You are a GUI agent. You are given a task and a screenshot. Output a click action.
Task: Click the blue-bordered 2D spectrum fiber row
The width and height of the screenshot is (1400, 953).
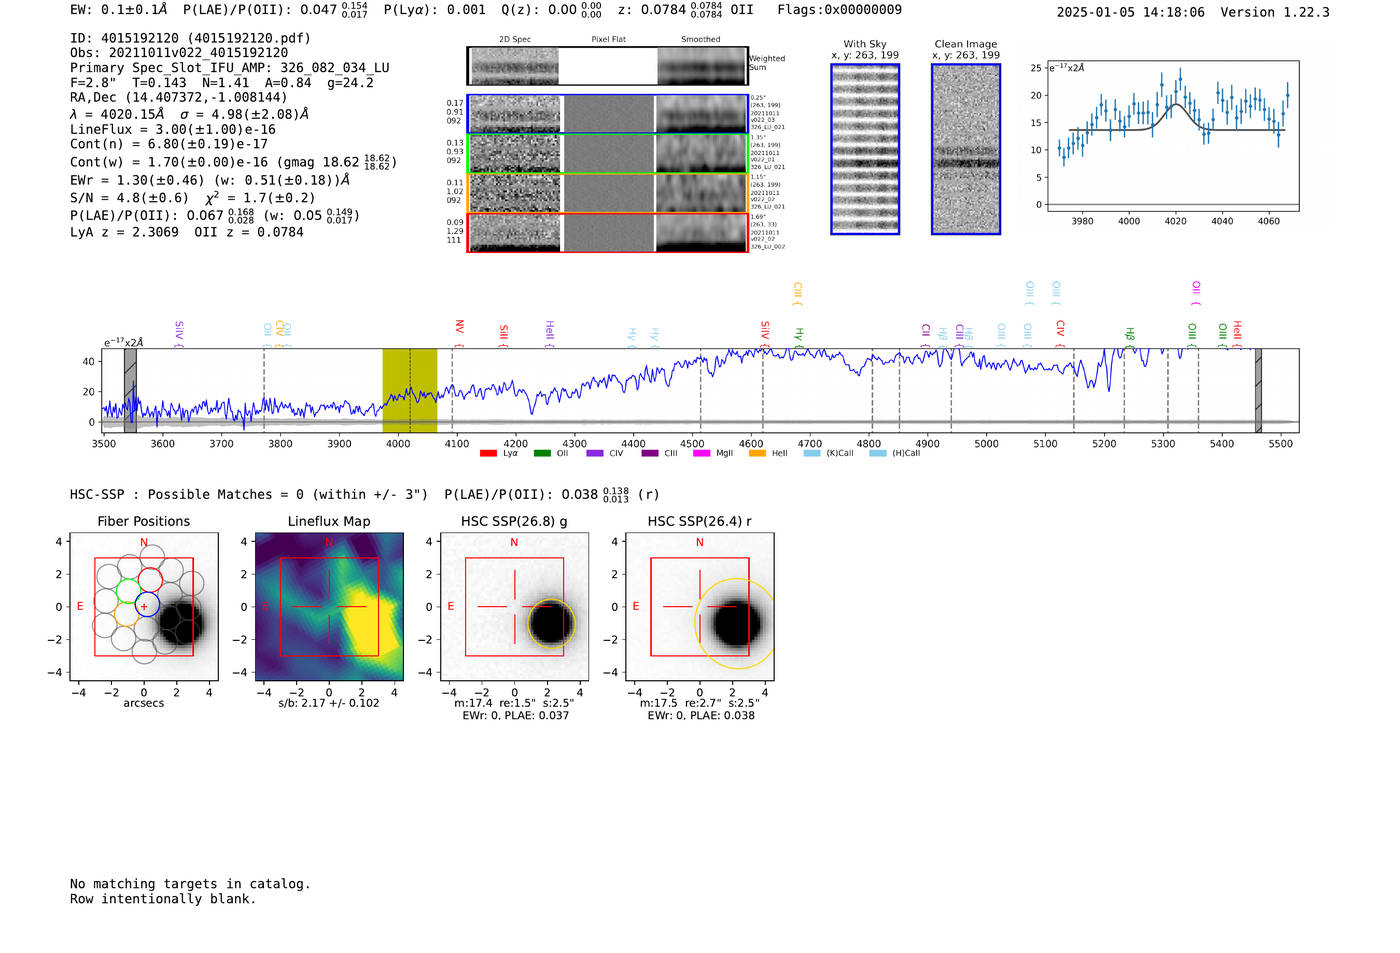point(608,114)
